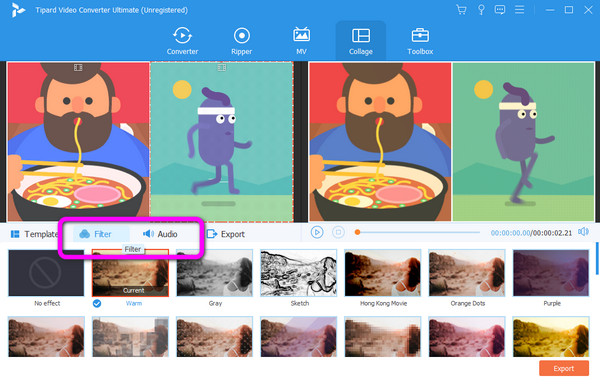This screenshot has width=600, height=388.
Task: Open the Converter module
Action: point(182,41)
